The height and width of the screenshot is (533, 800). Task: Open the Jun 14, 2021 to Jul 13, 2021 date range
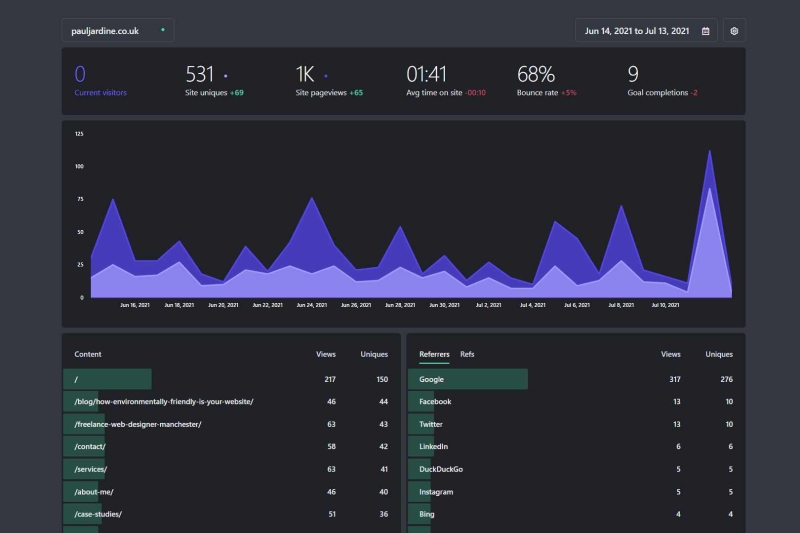pyautogui.click(x=646, y=31)
